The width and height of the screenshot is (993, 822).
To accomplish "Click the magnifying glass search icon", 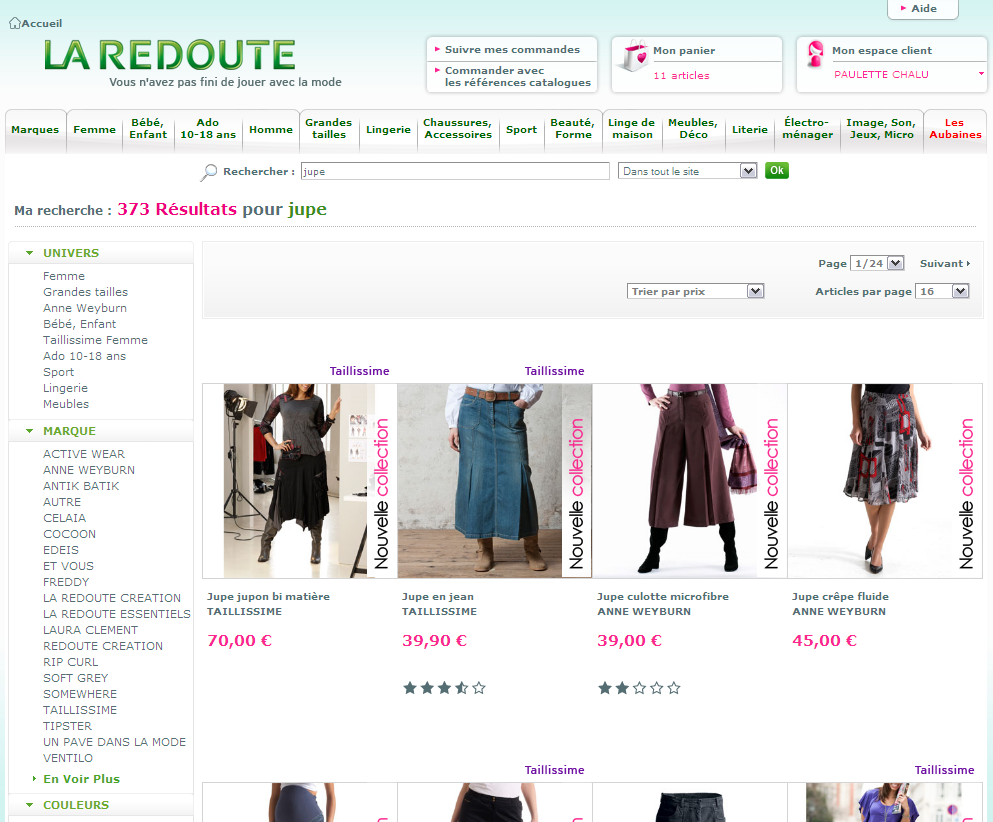I will click(208, 172).
